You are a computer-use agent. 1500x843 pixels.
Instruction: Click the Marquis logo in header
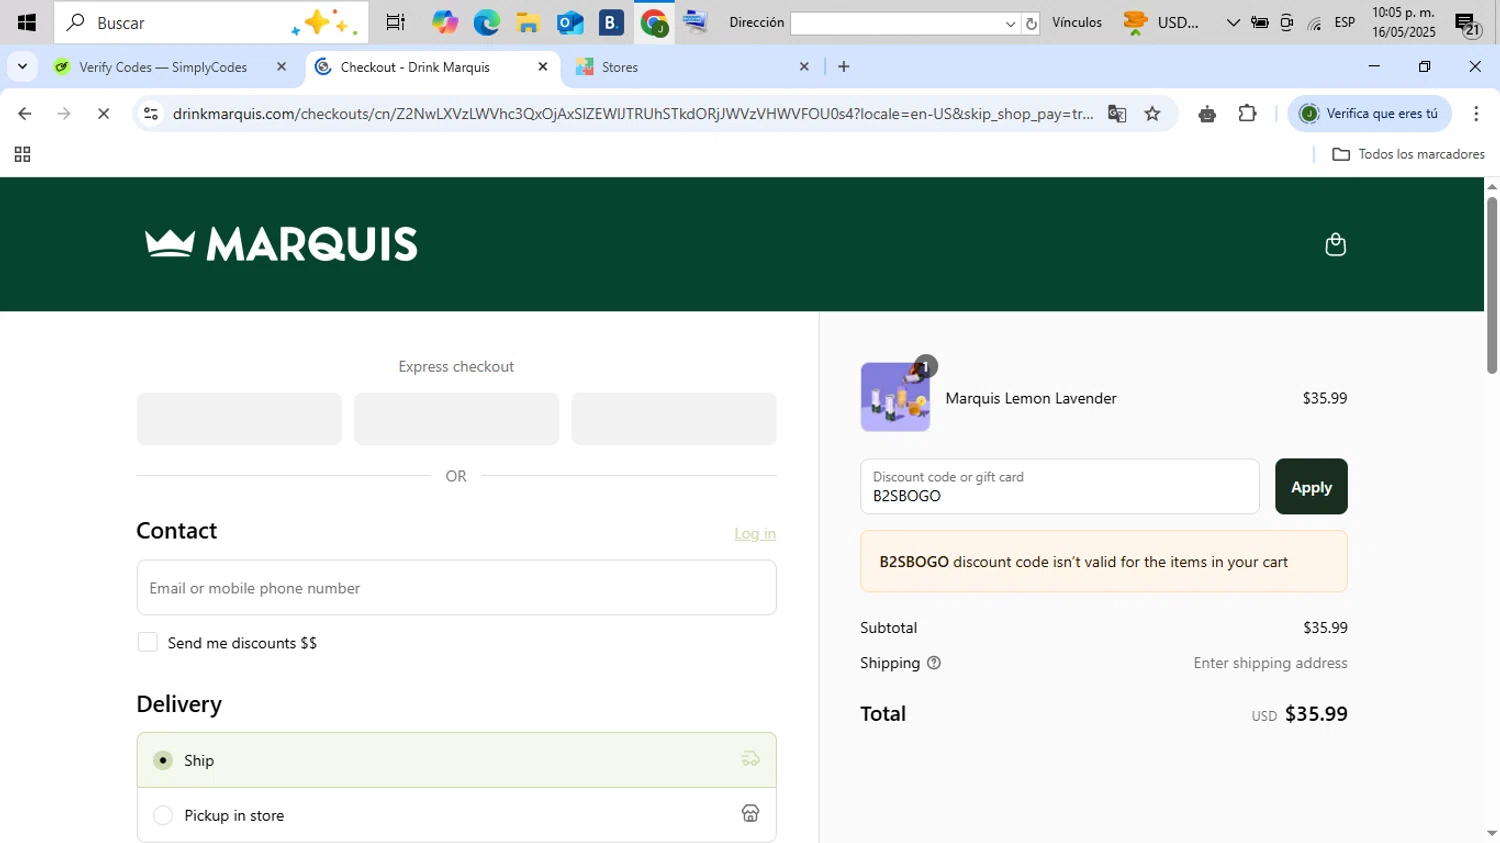pos(281,244)
